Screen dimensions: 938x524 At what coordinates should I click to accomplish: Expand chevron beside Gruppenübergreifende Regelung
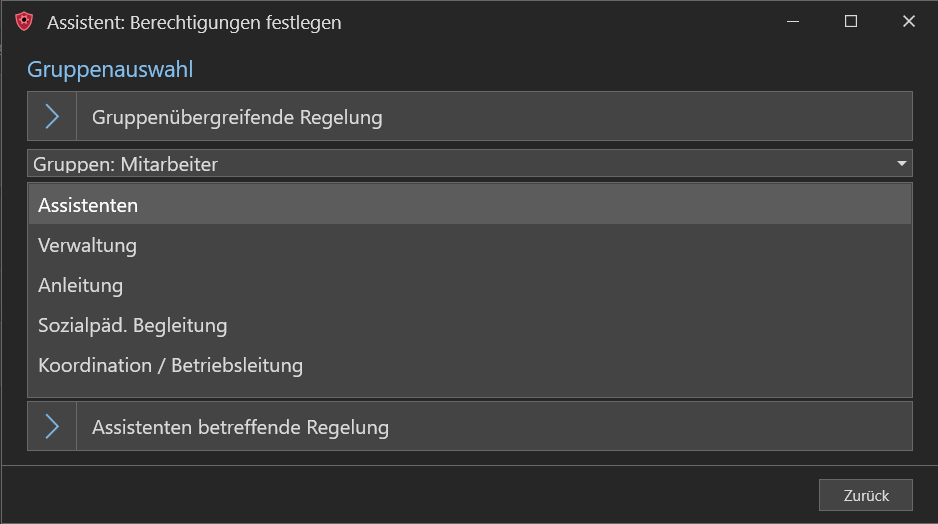pyautogui.click(x=52, y=117)
